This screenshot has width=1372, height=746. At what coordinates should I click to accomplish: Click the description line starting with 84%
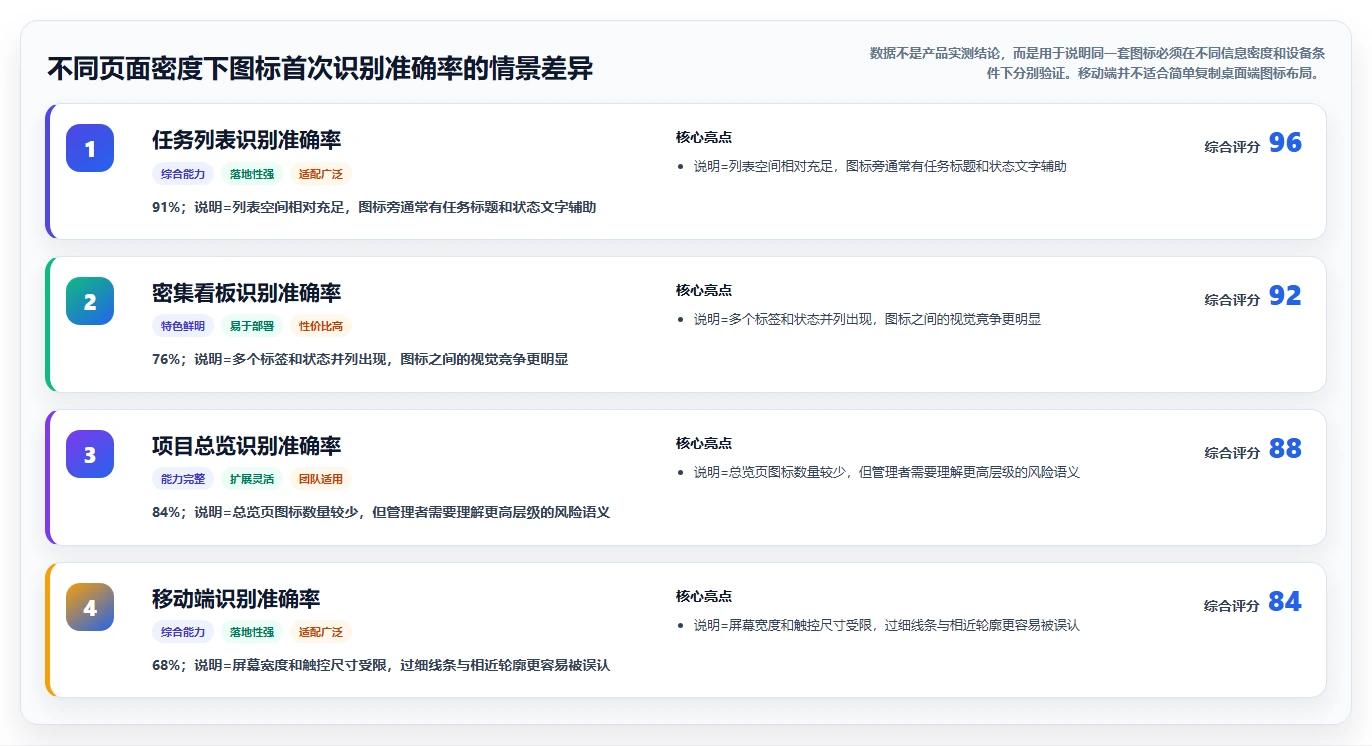[x=381, y=512]
